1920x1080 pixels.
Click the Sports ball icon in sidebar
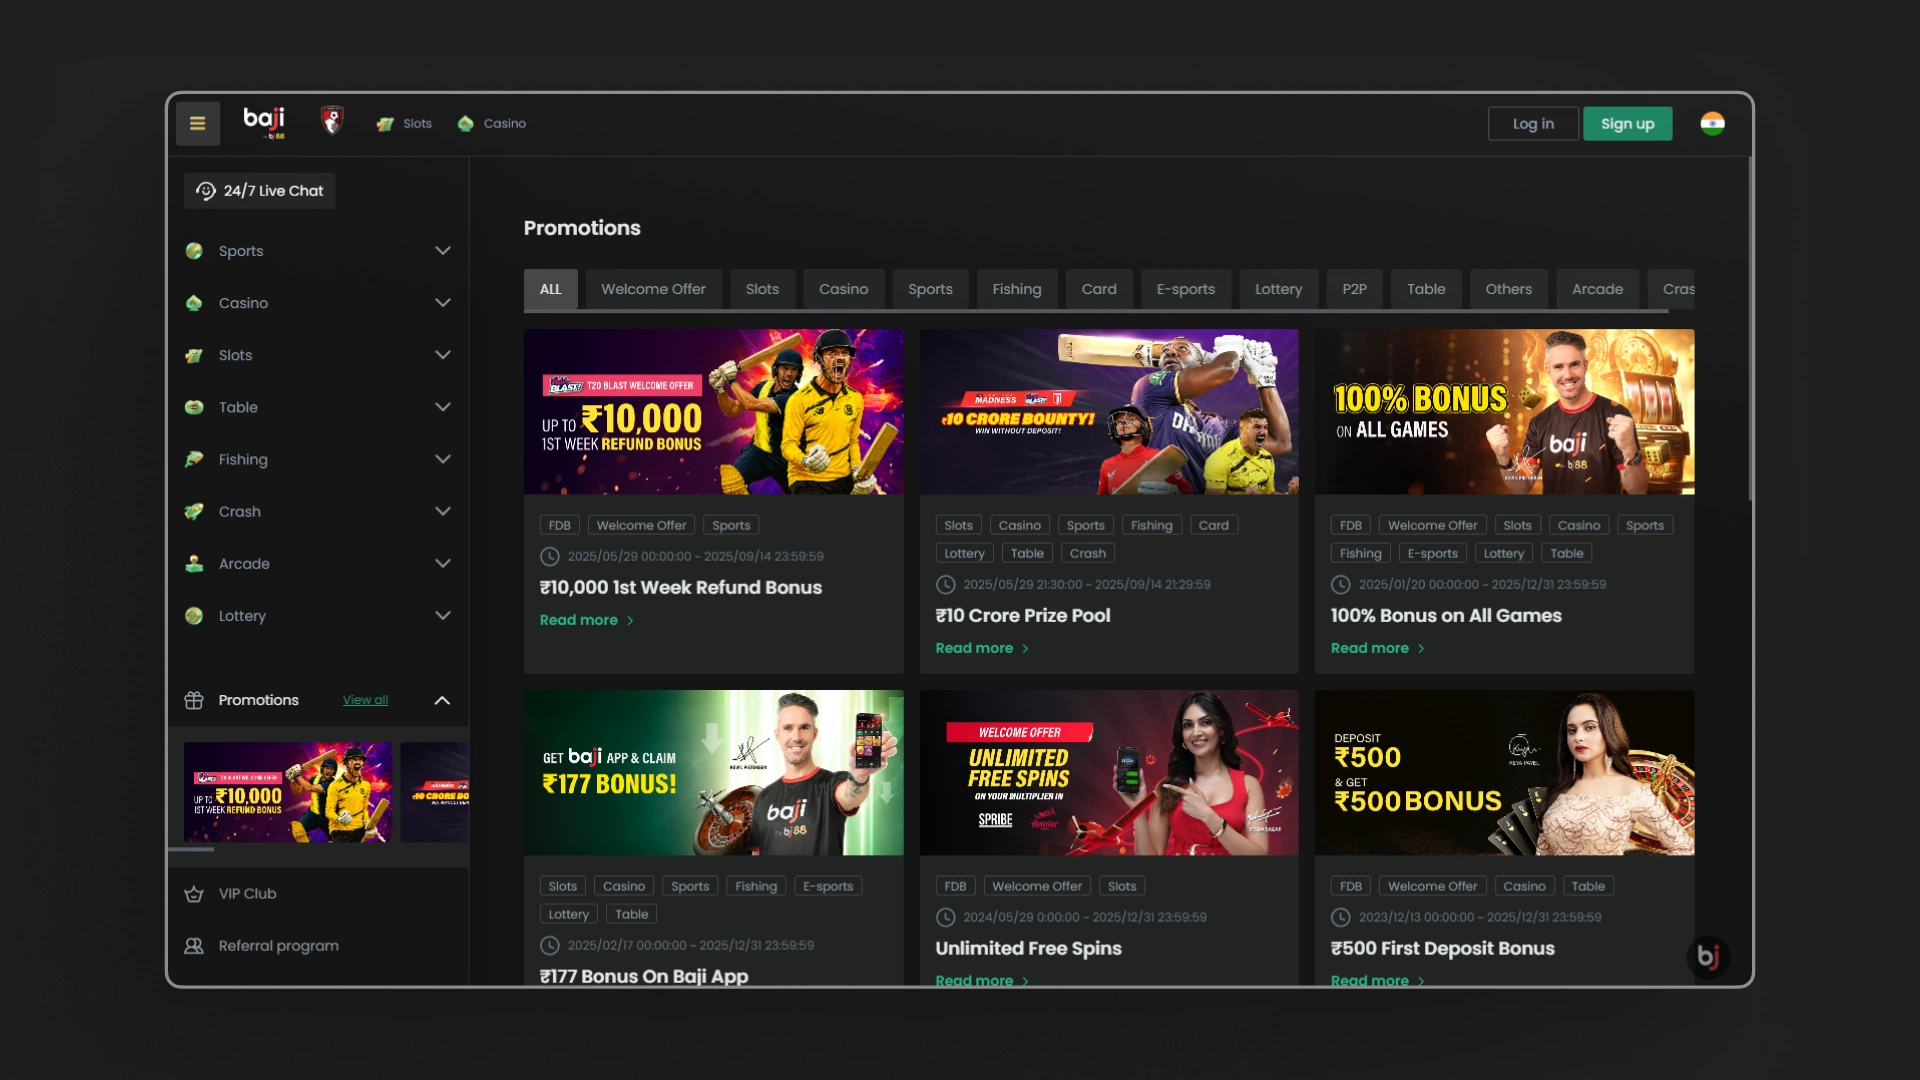pyautogui.click(x=194, y=251)
